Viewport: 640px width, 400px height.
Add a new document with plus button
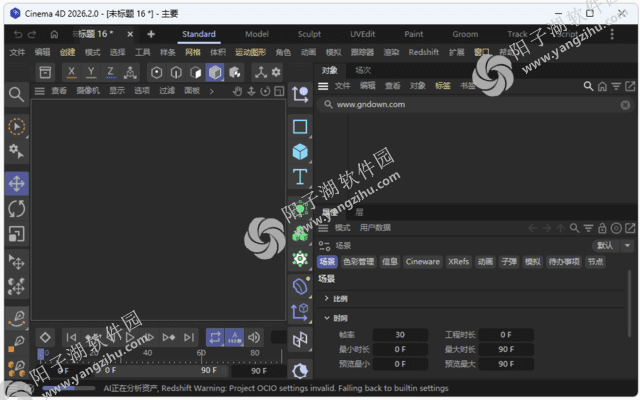click(151, 34)
